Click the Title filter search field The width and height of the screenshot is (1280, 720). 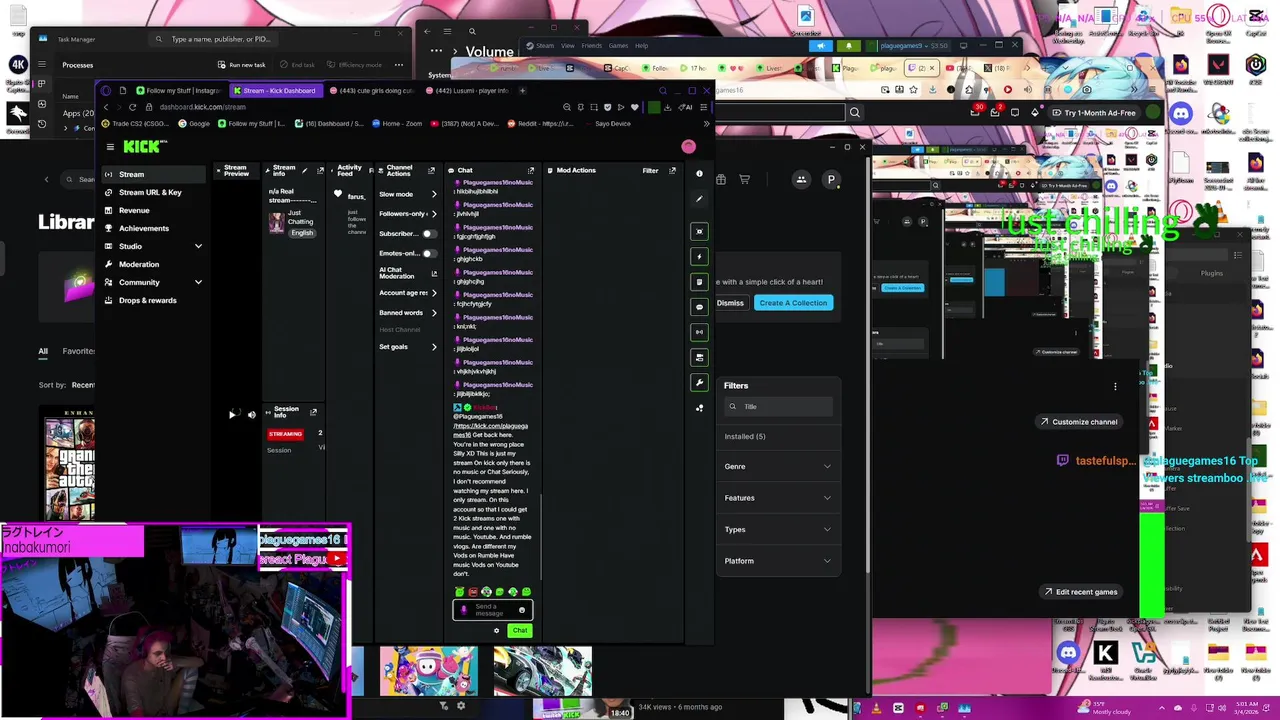(x=779, y=407)
